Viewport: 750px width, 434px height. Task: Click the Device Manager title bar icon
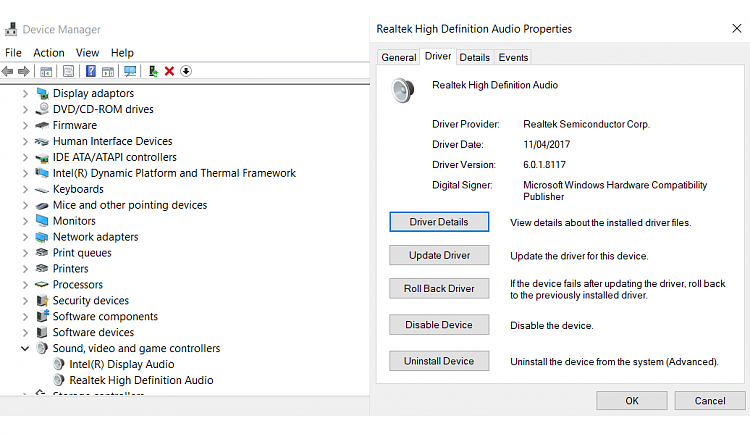(x=11, y=29)
